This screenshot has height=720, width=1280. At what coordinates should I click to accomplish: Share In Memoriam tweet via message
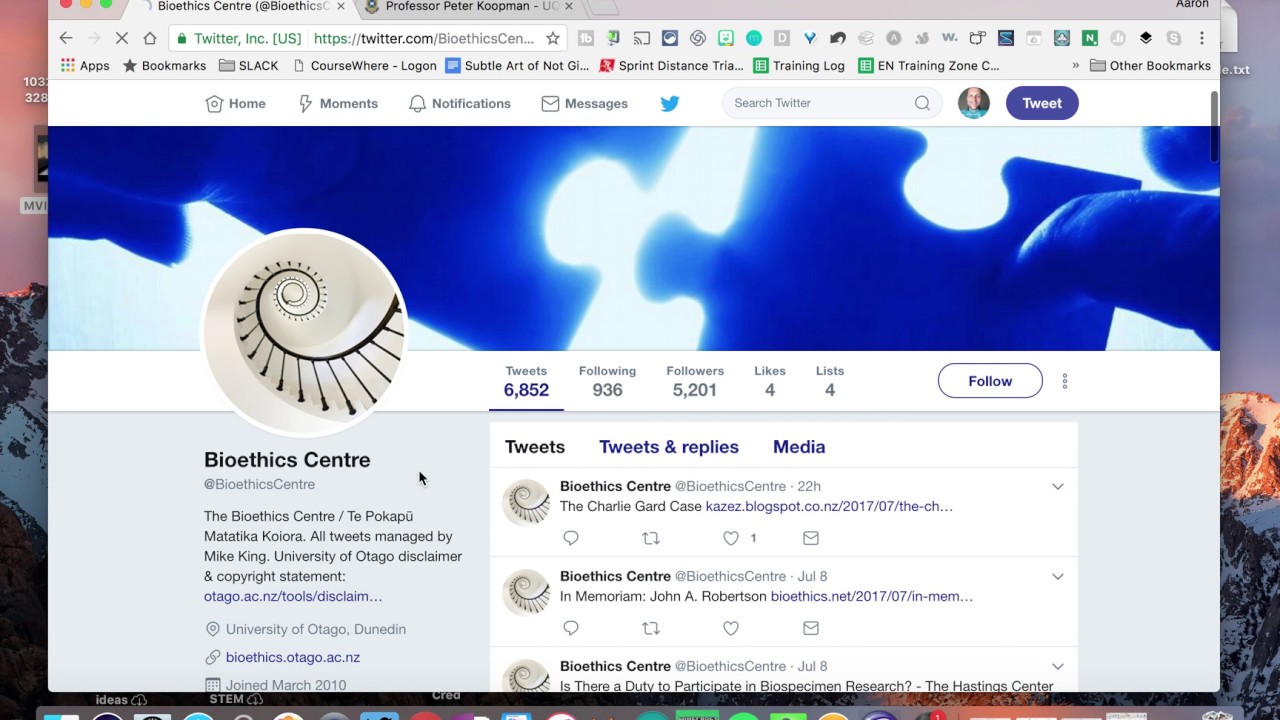coord(811,628)
